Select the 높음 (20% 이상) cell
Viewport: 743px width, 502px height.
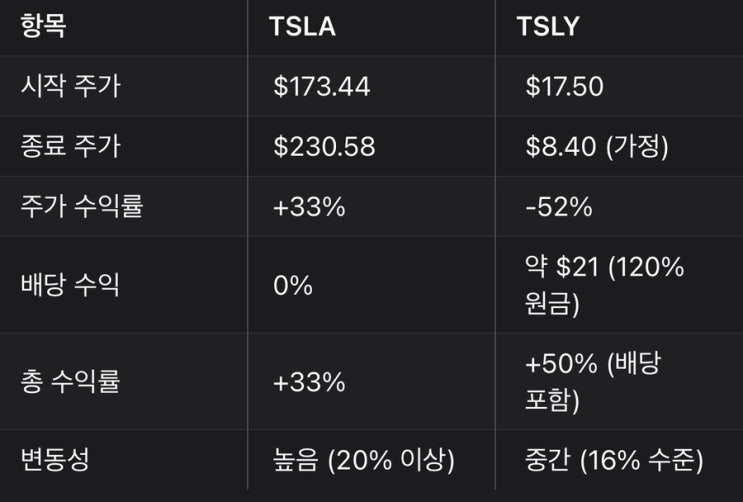pos(364,461)
